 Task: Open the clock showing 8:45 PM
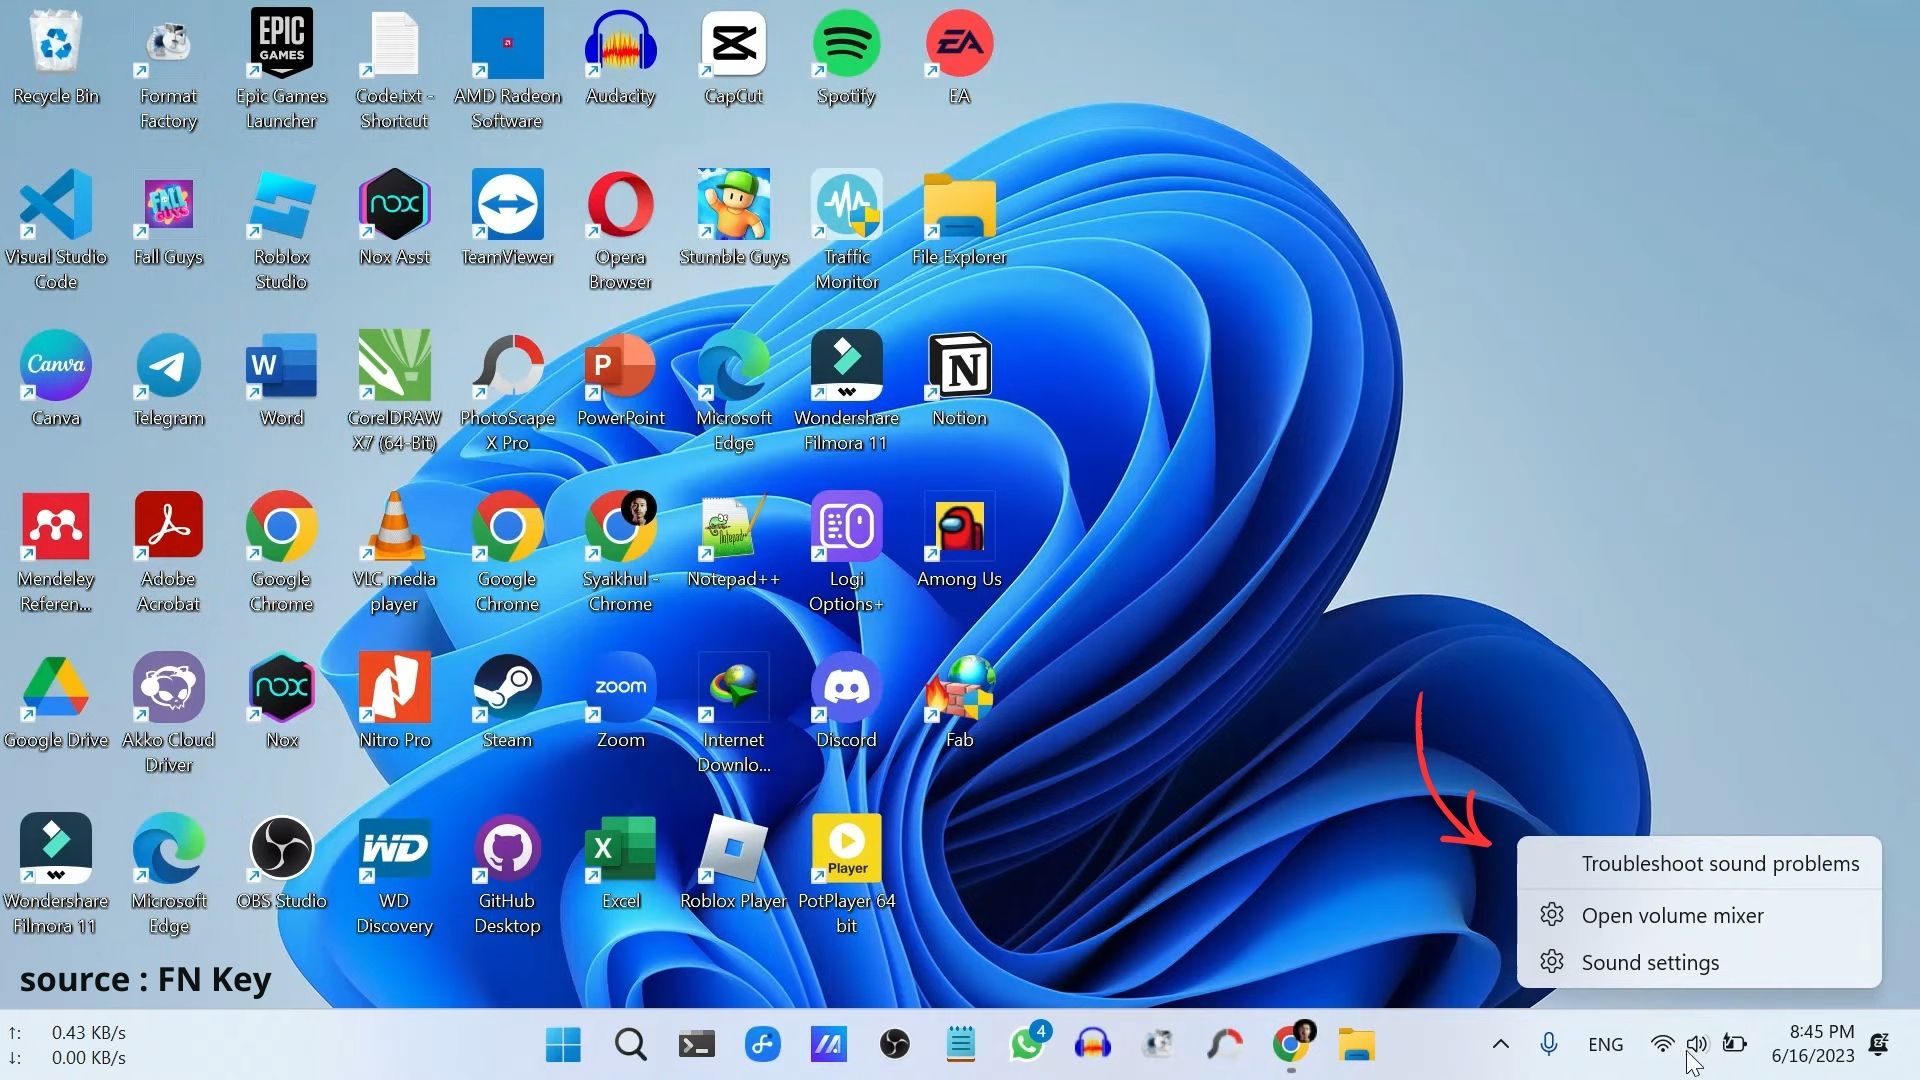1812,1044
